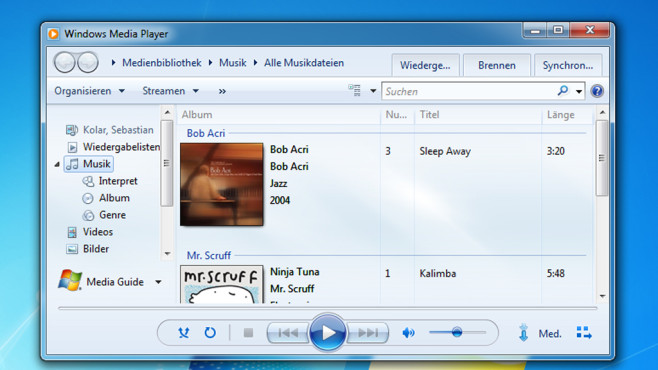
Task: Open help with the question mark icon
Action: (x=597, y=91)
